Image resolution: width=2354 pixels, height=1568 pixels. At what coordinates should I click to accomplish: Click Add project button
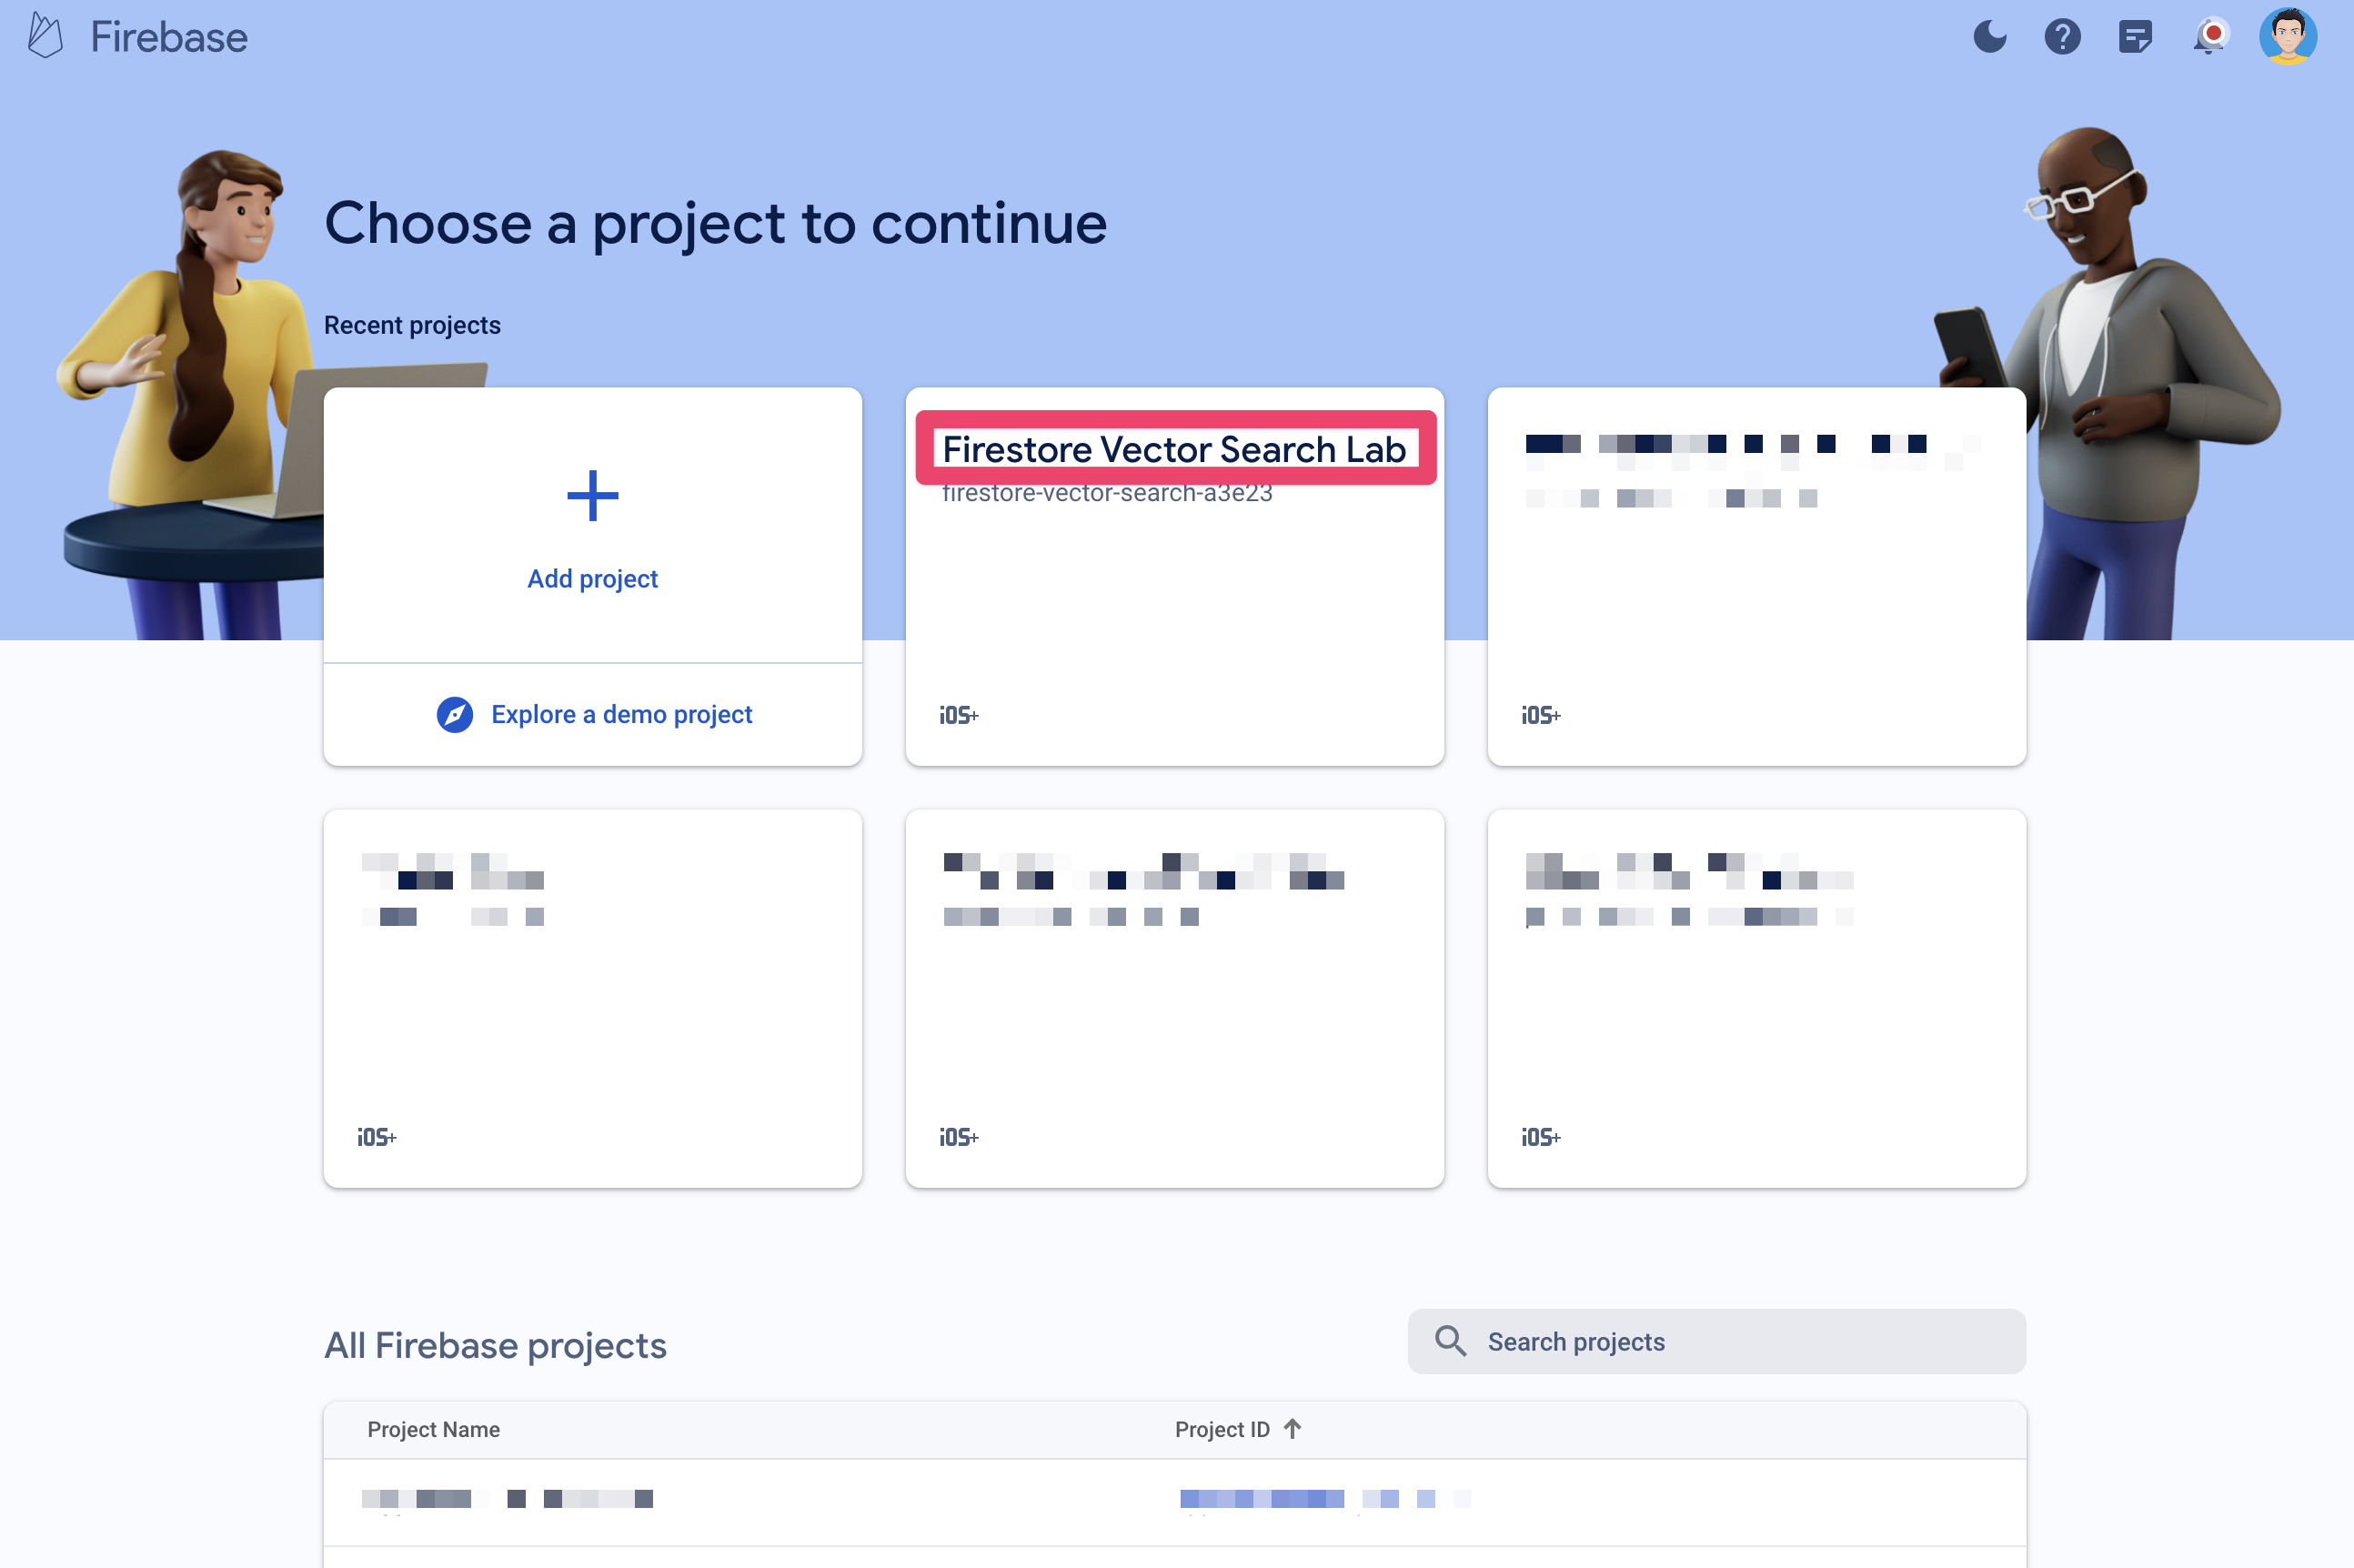[x=591, y=525]
